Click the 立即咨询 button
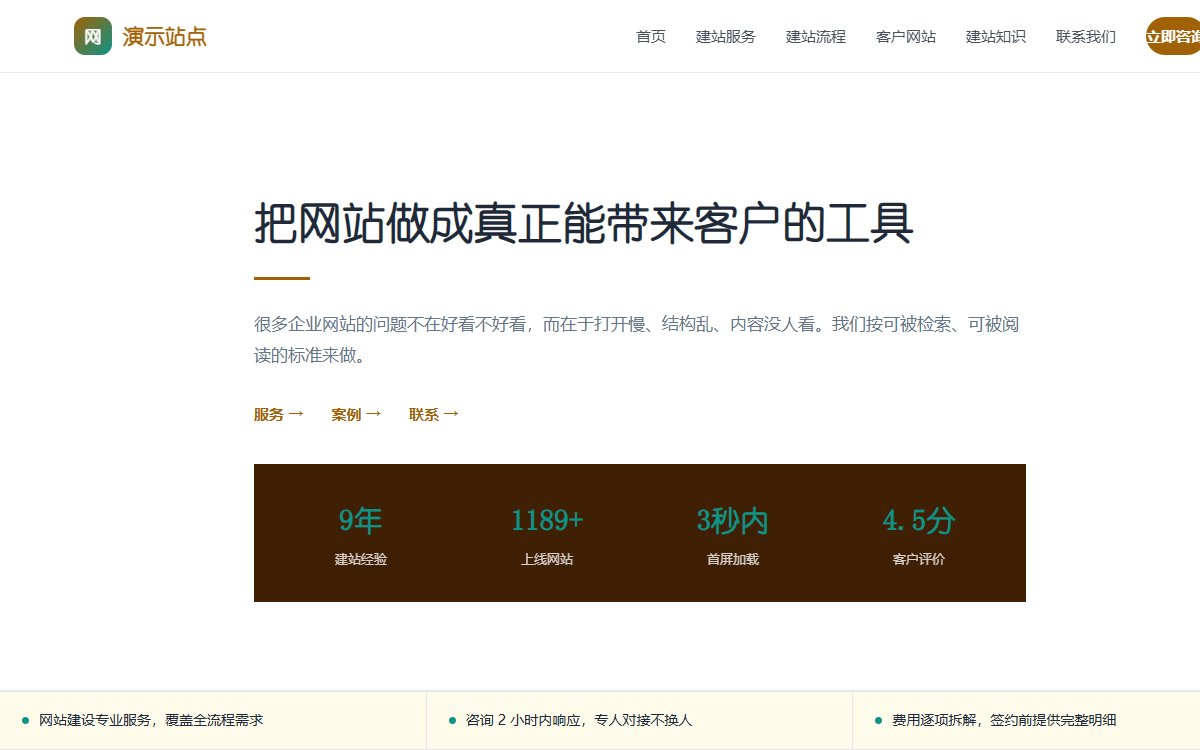This screenshot has width=1200, height=750. [1173, 37]
